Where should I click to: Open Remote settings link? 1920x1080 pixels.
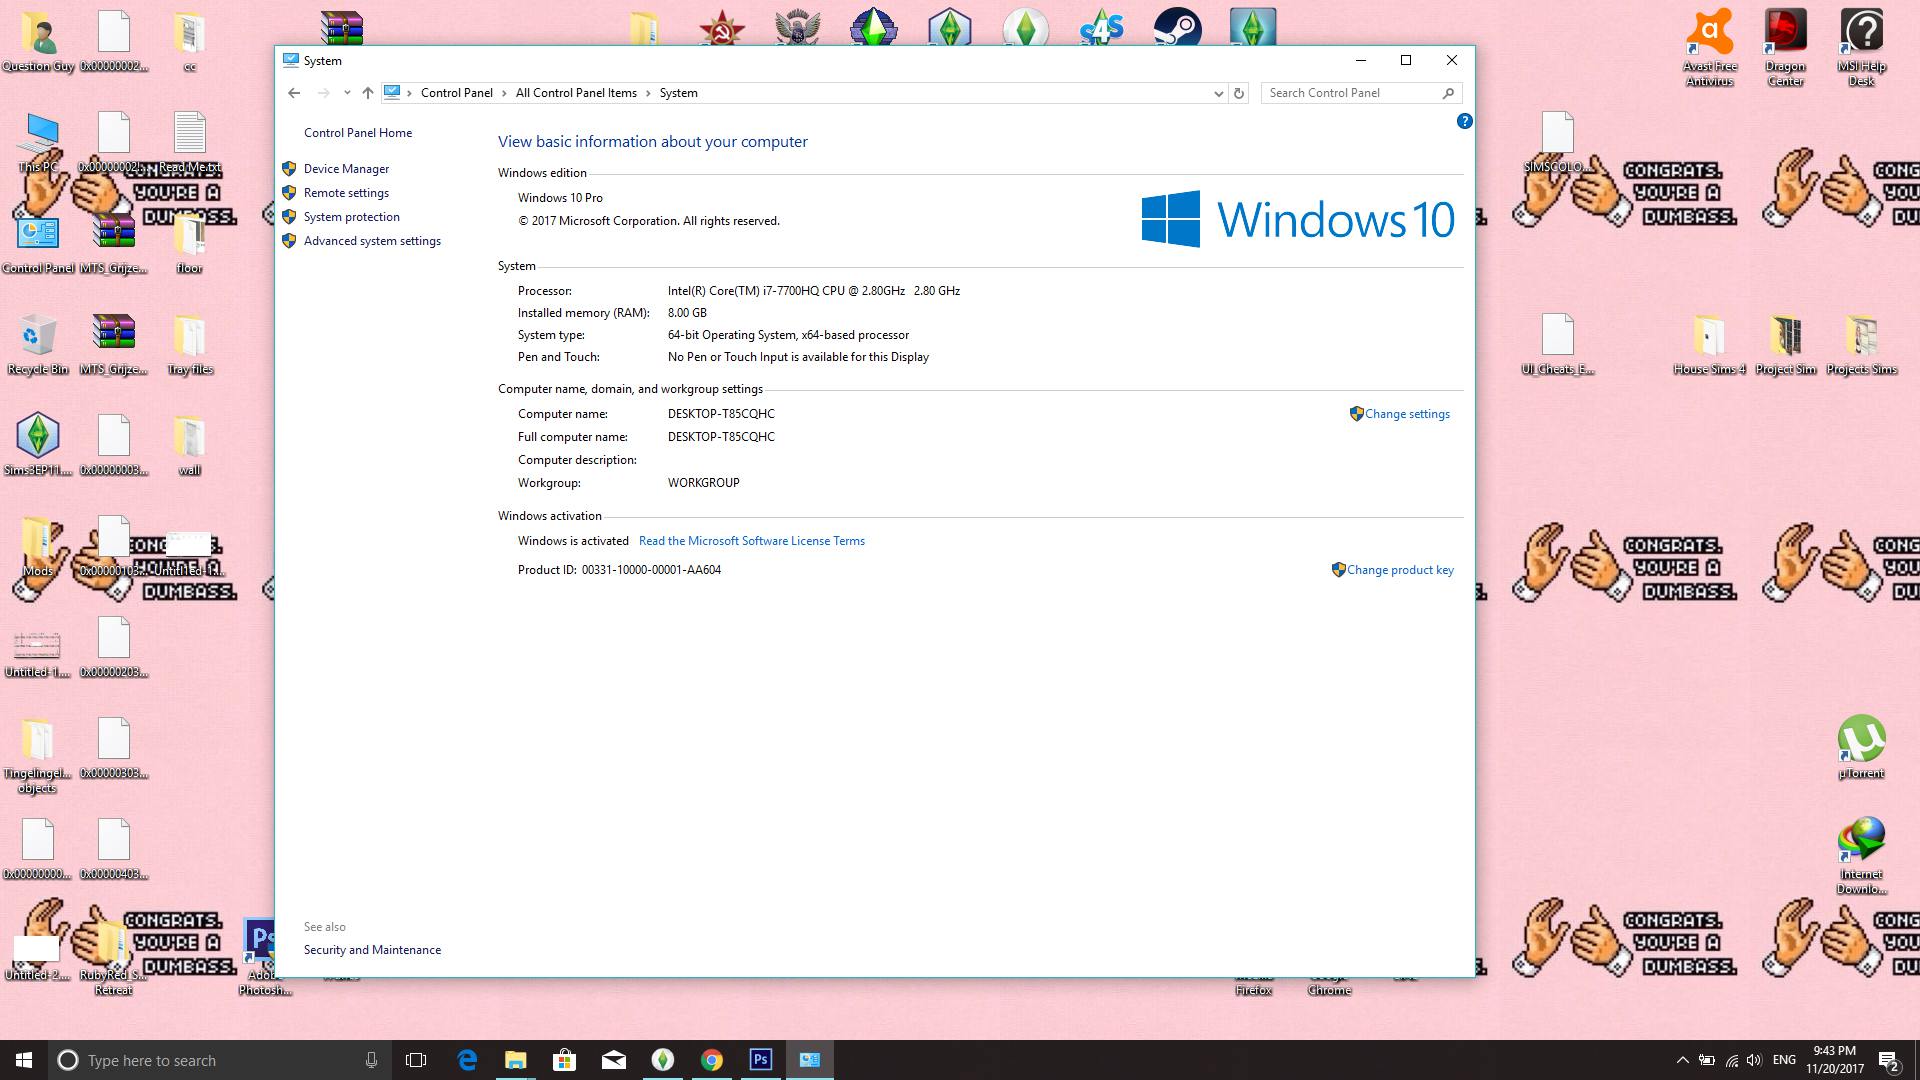(x=346, y=193)
